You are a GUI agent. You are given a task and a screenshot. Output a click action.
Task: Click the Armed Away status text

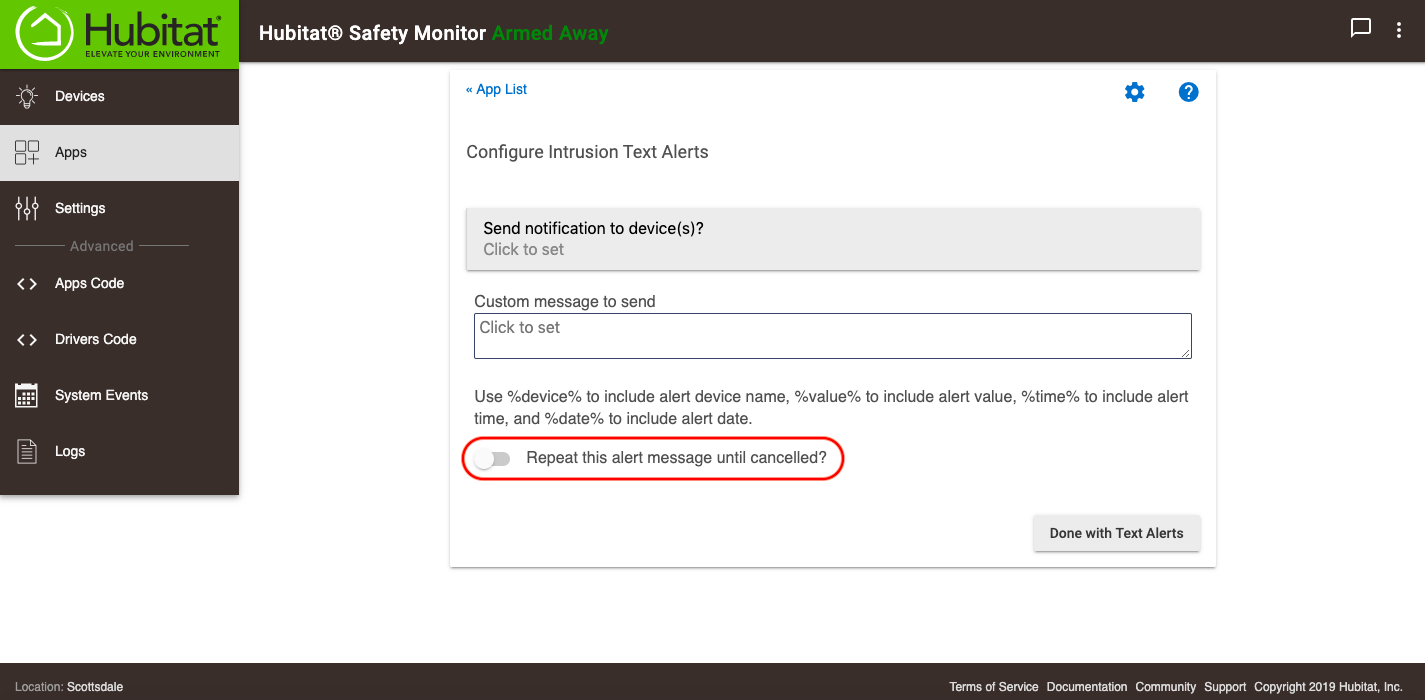550,33
